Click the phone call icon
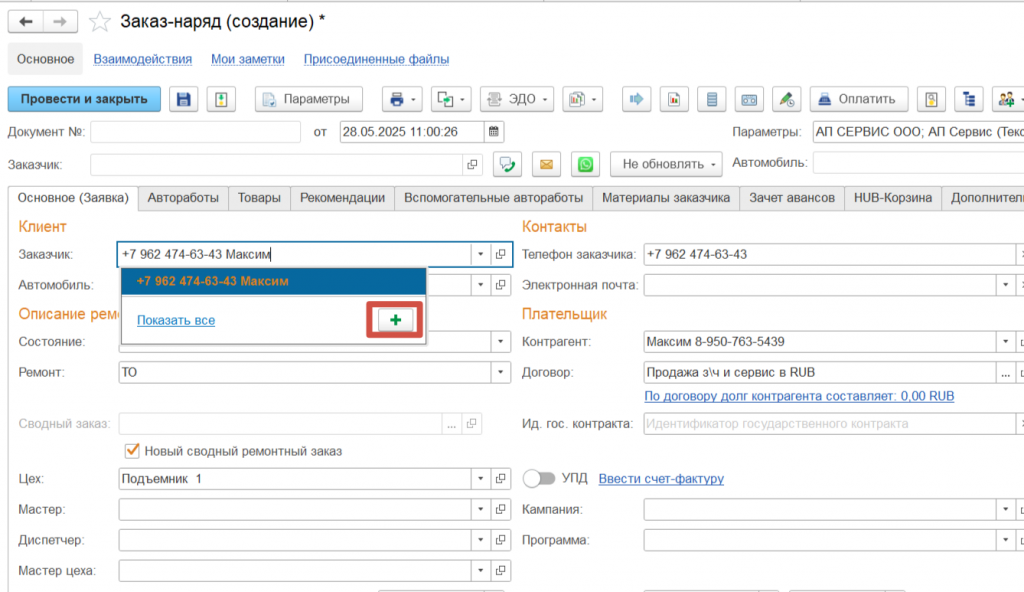 click(508, 164)
